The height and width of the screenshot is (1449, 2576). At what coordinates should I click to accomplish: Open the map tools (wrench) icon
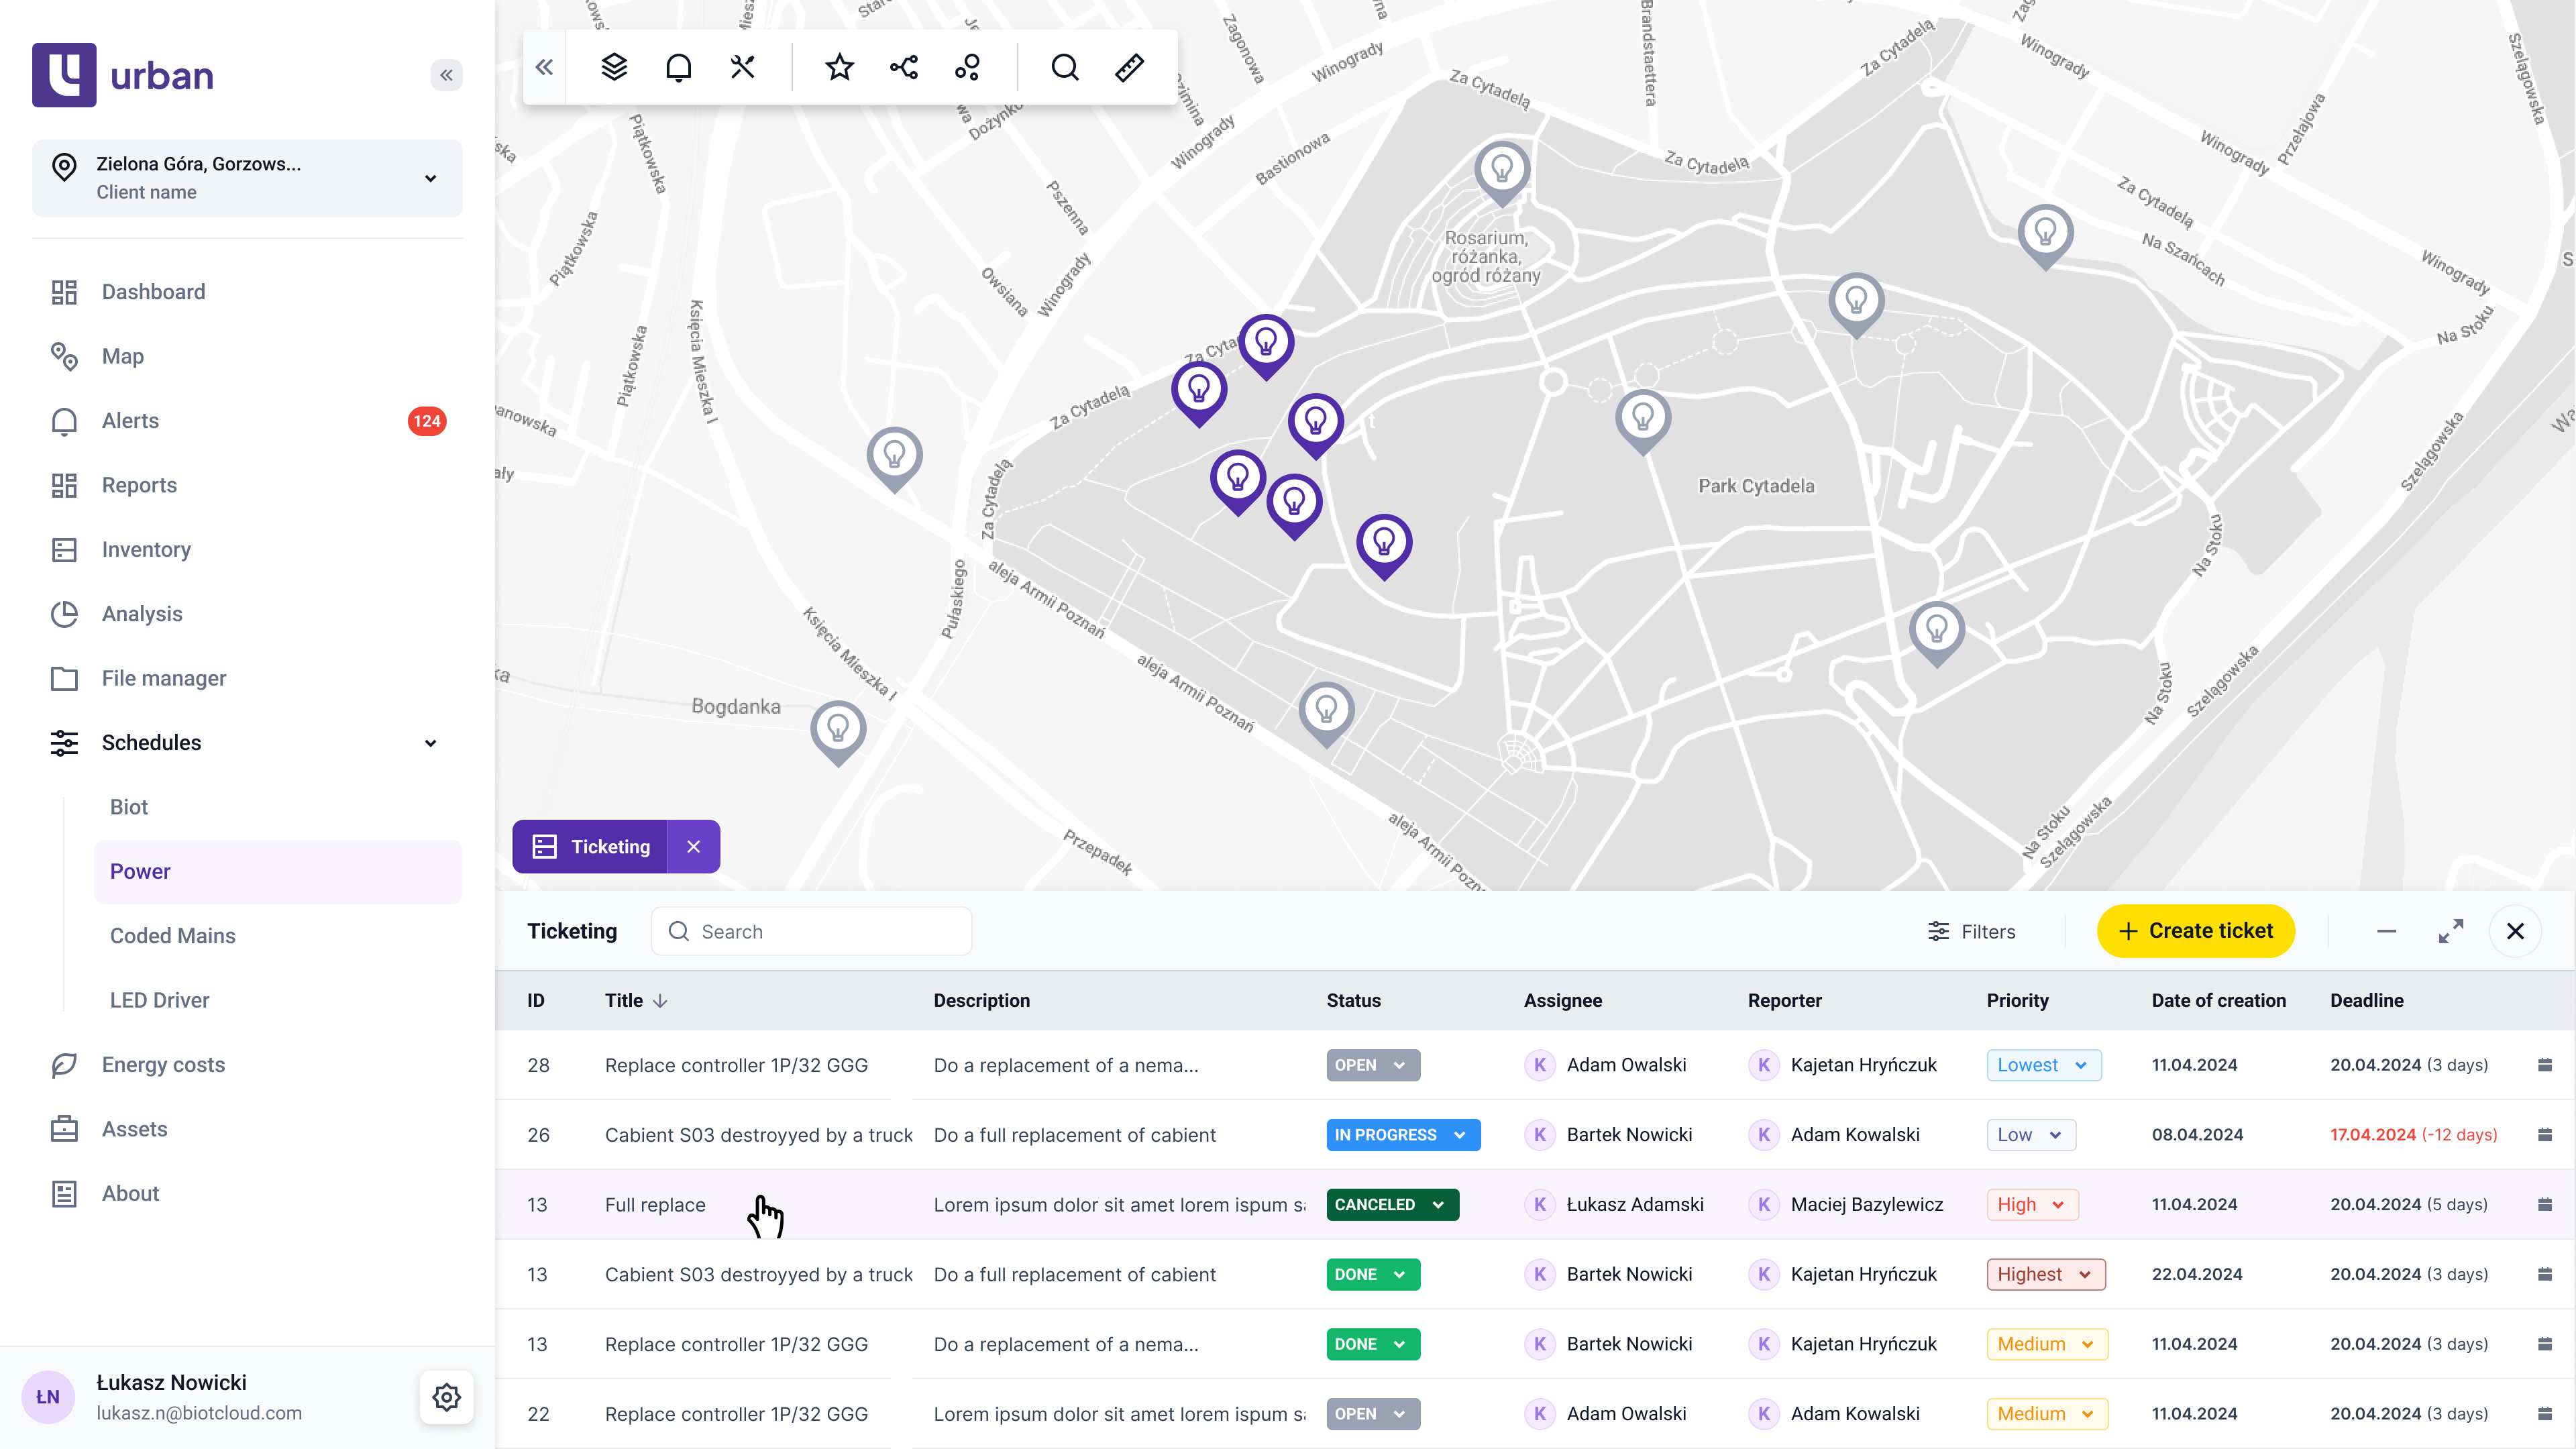(742, 67)
